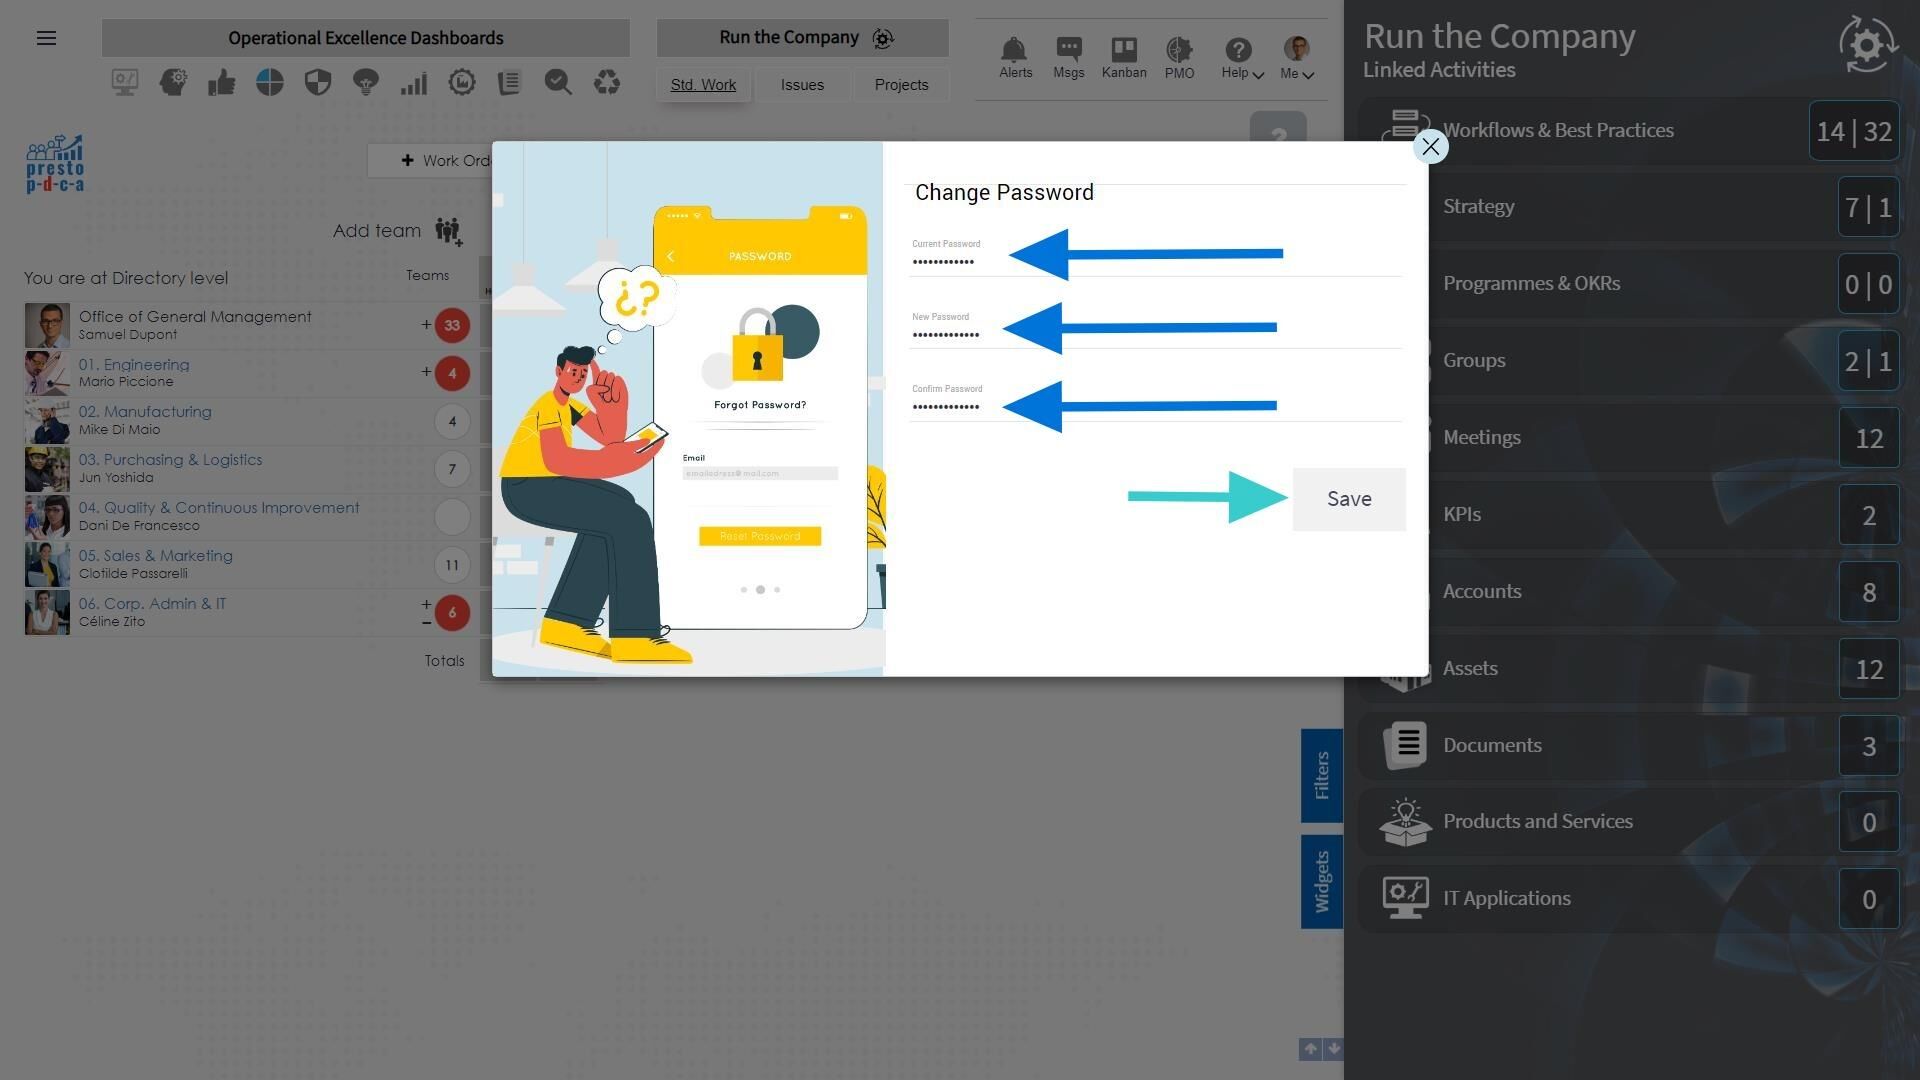This screenshot has width=1920, height=1080.
Task: Open the Kanban board icon
Action: click(1124, 49)
